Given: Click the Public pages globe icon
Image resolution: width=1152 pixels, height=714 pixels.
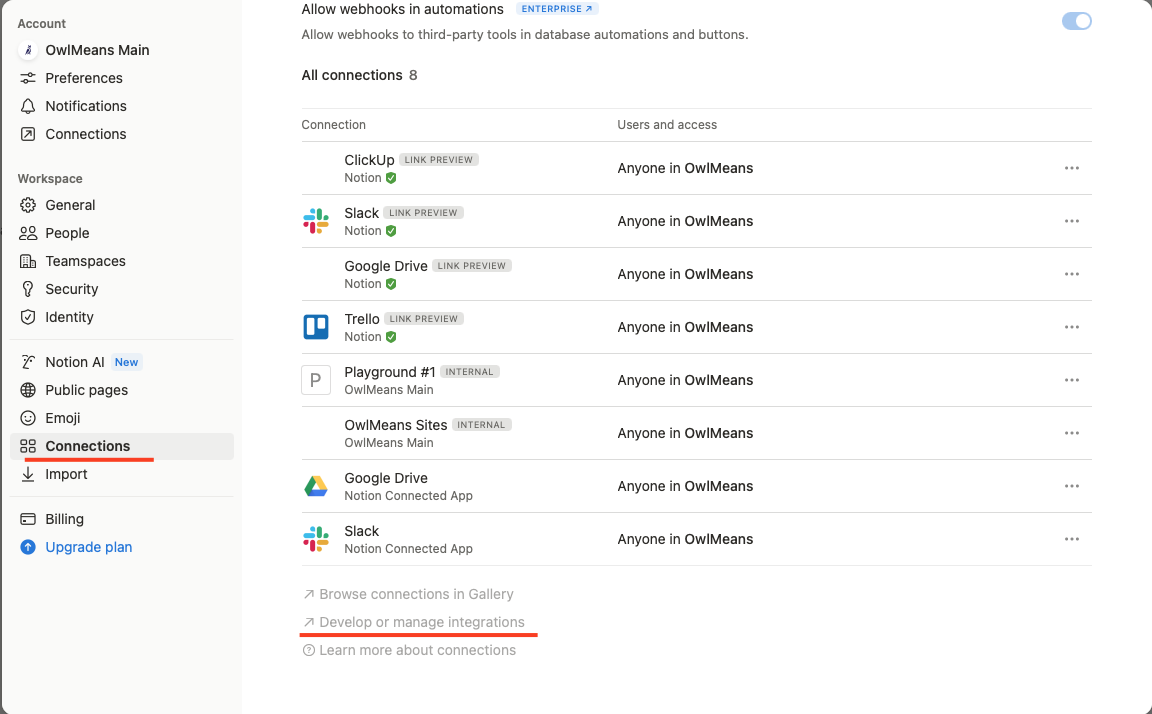Looking at the screenshot, I should (28, 390).
